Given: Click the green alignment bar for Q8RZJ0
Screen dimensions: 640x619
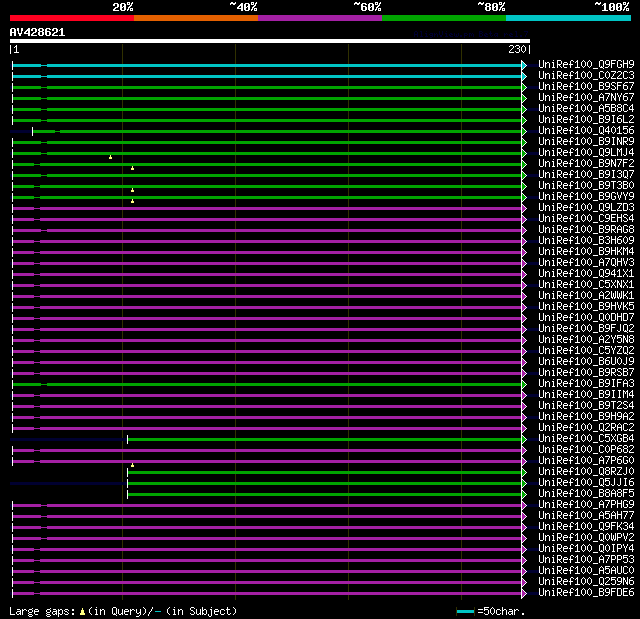Looking at the screenshot, I should click(x=324, y=473).
